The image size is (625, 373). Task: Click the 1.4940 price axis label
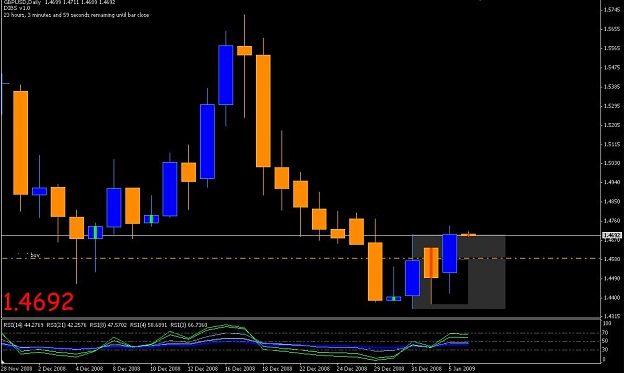612,182
